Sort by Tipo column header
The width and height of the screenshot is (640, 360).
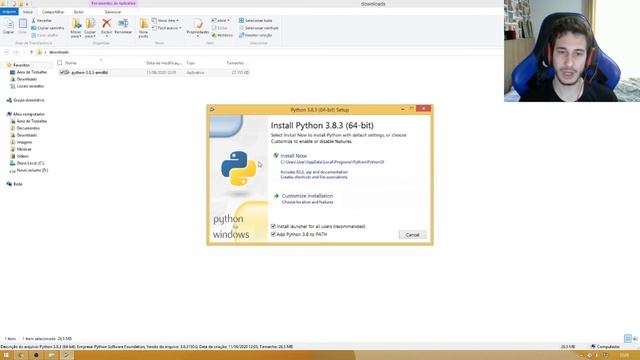191,63
